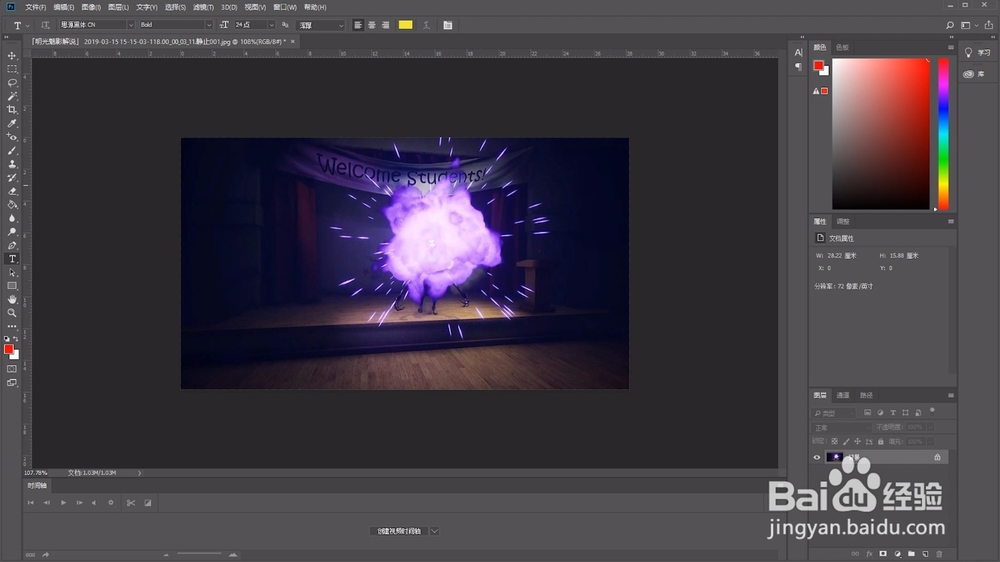Open create video timeline dropdown arrow
The height and width of the screenshot is (562, 1000).
434,531
